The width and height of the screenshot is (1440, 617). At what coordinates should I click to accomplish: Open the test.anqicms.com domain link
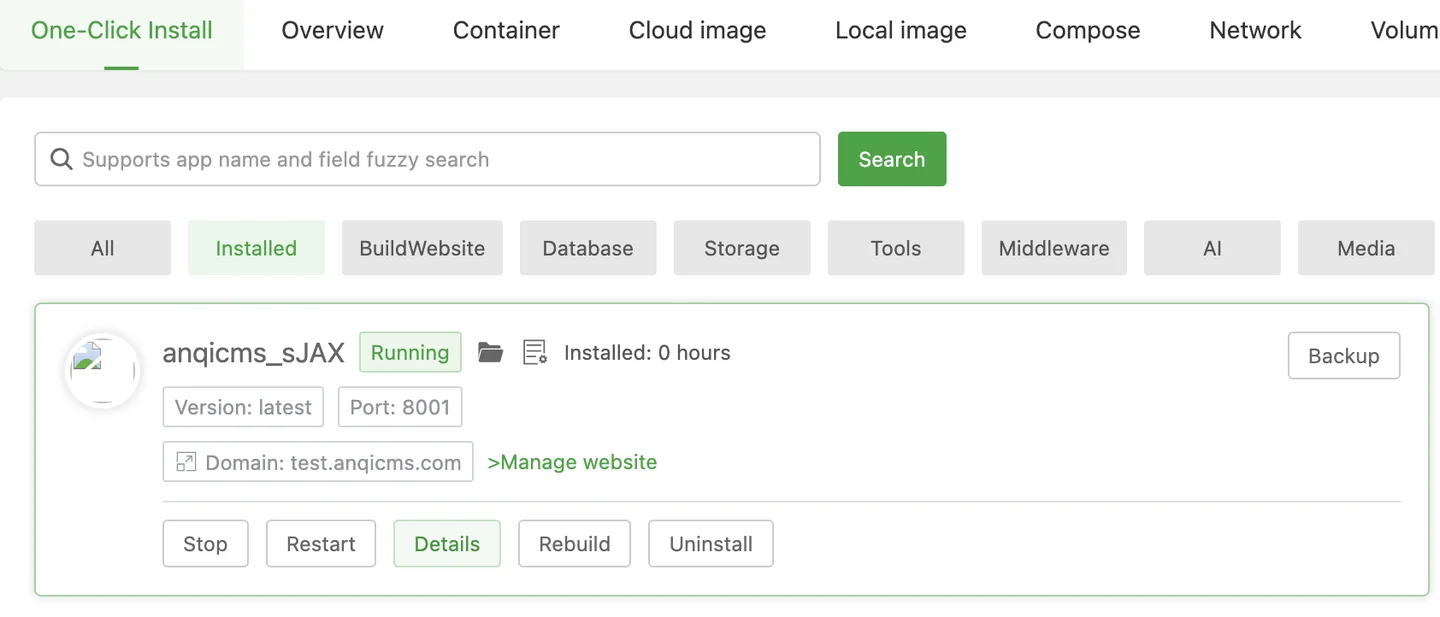click(318, 462)
